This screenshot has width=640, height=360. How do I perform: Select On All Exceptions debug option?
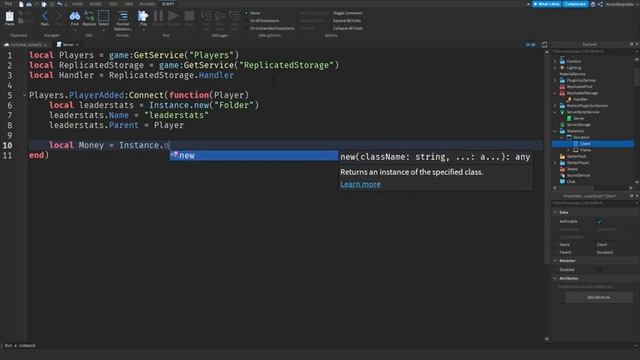click(x=264, y=21)
